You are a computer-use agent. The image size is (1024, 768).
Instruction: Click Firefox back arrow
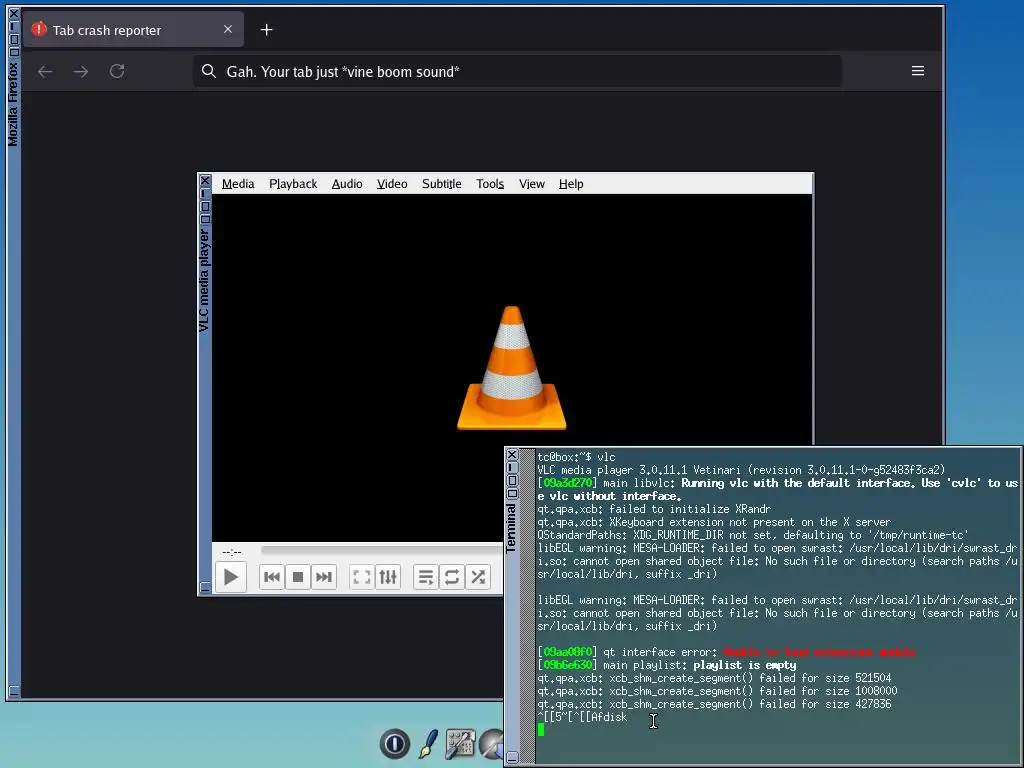pyautogui.click(x=45, y=71)
